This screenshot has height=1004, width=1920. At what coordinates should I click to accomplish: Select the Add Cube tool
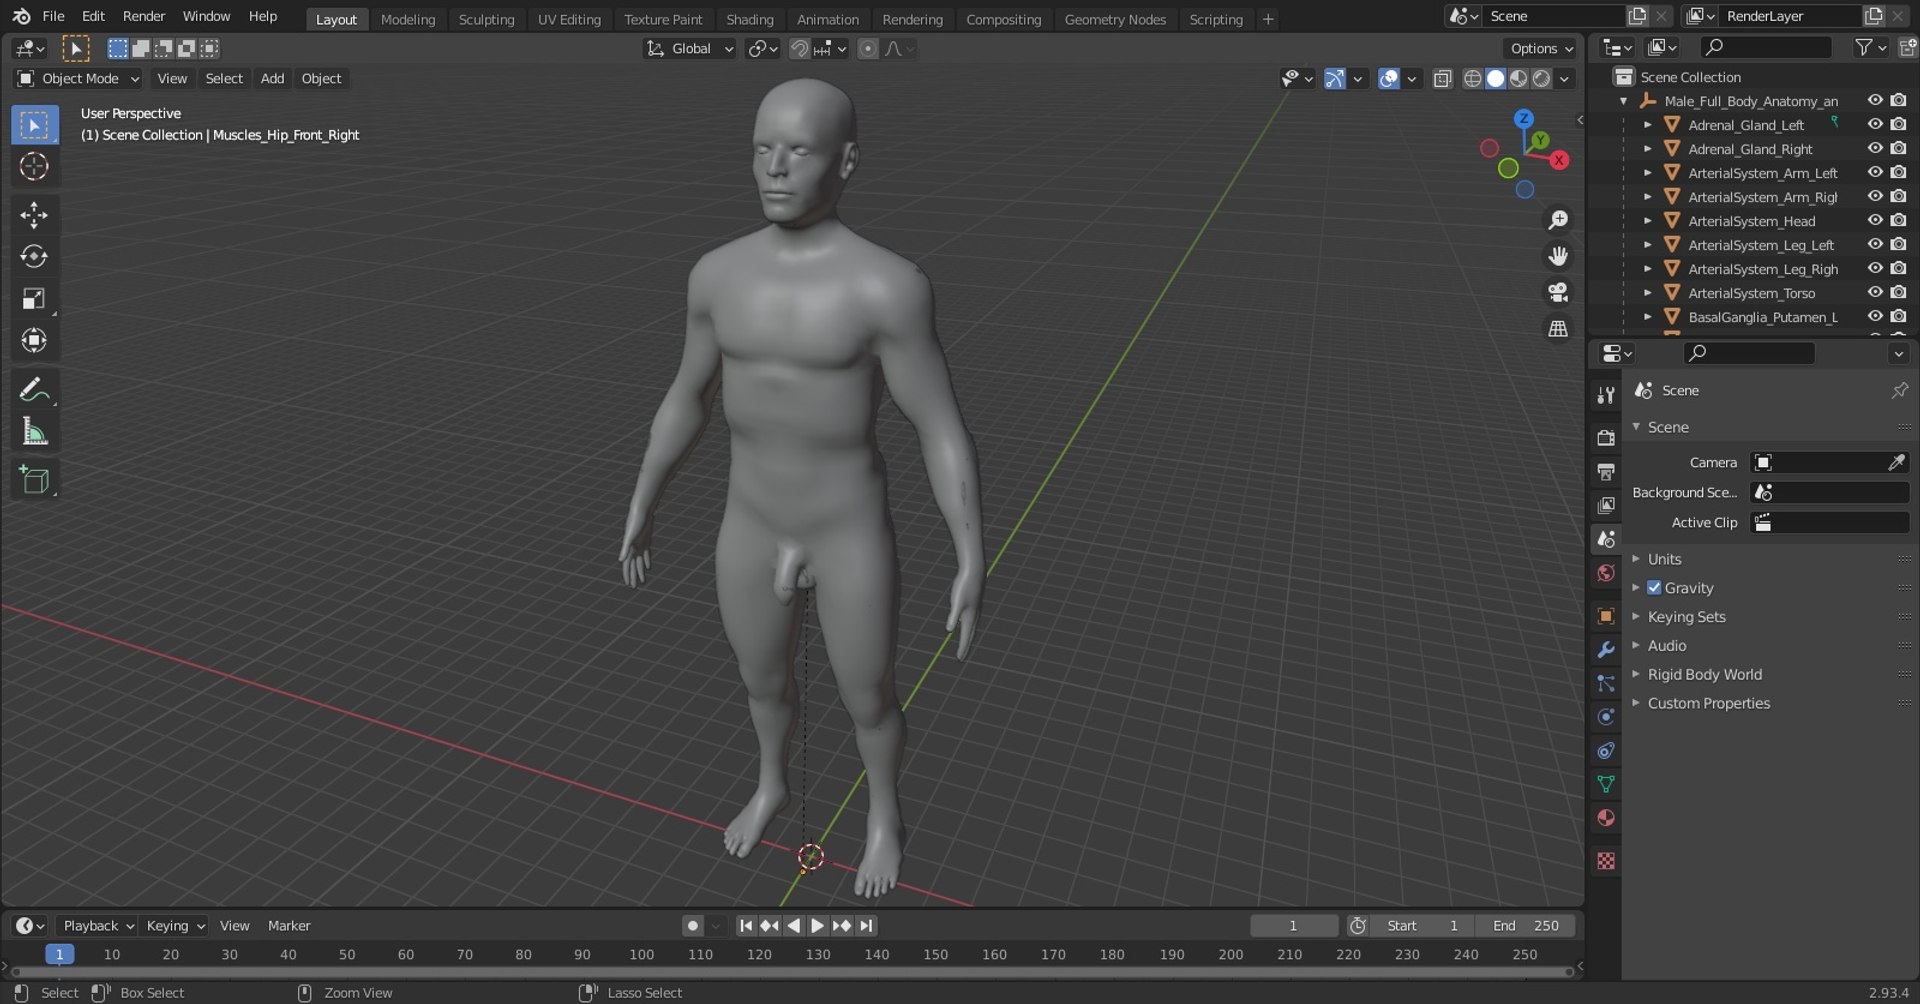click(x=34, y=480)
